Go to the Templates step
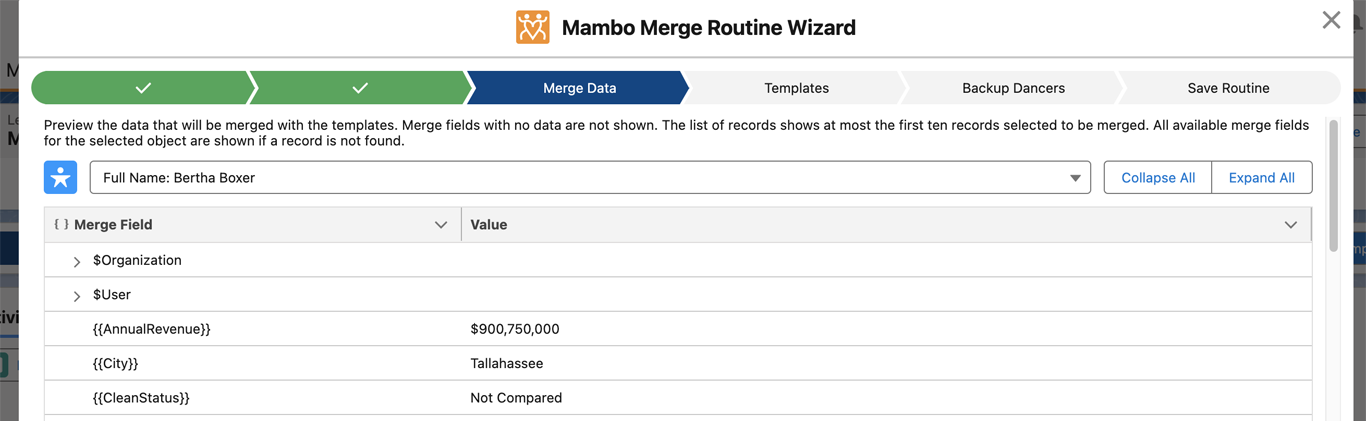 (x=796, y=88)
